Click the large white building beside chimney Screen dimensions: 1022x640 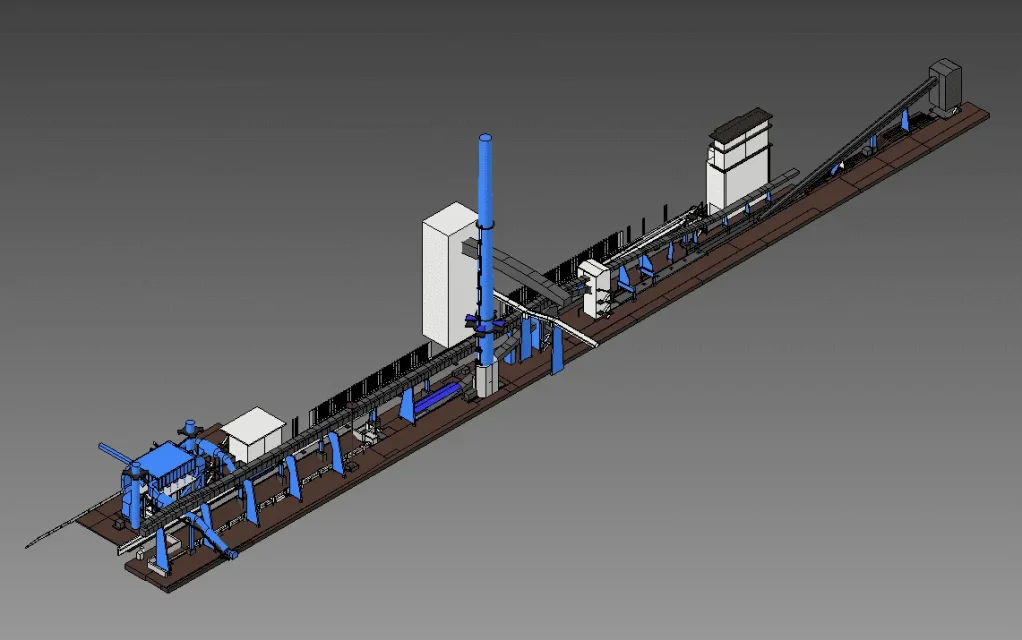pos(448,274)
